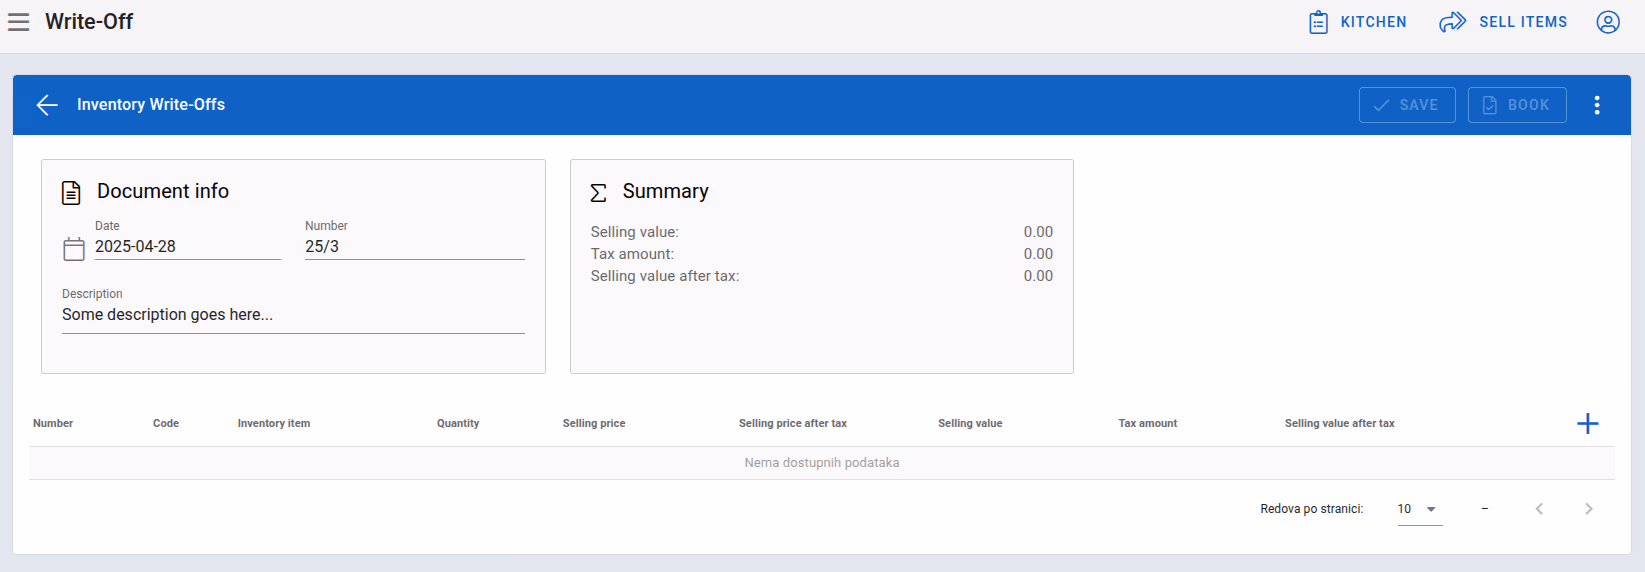Viewport: 1645px width, 572px height.
Task: Sort by Quantity column header
Action: click(458, 424)
